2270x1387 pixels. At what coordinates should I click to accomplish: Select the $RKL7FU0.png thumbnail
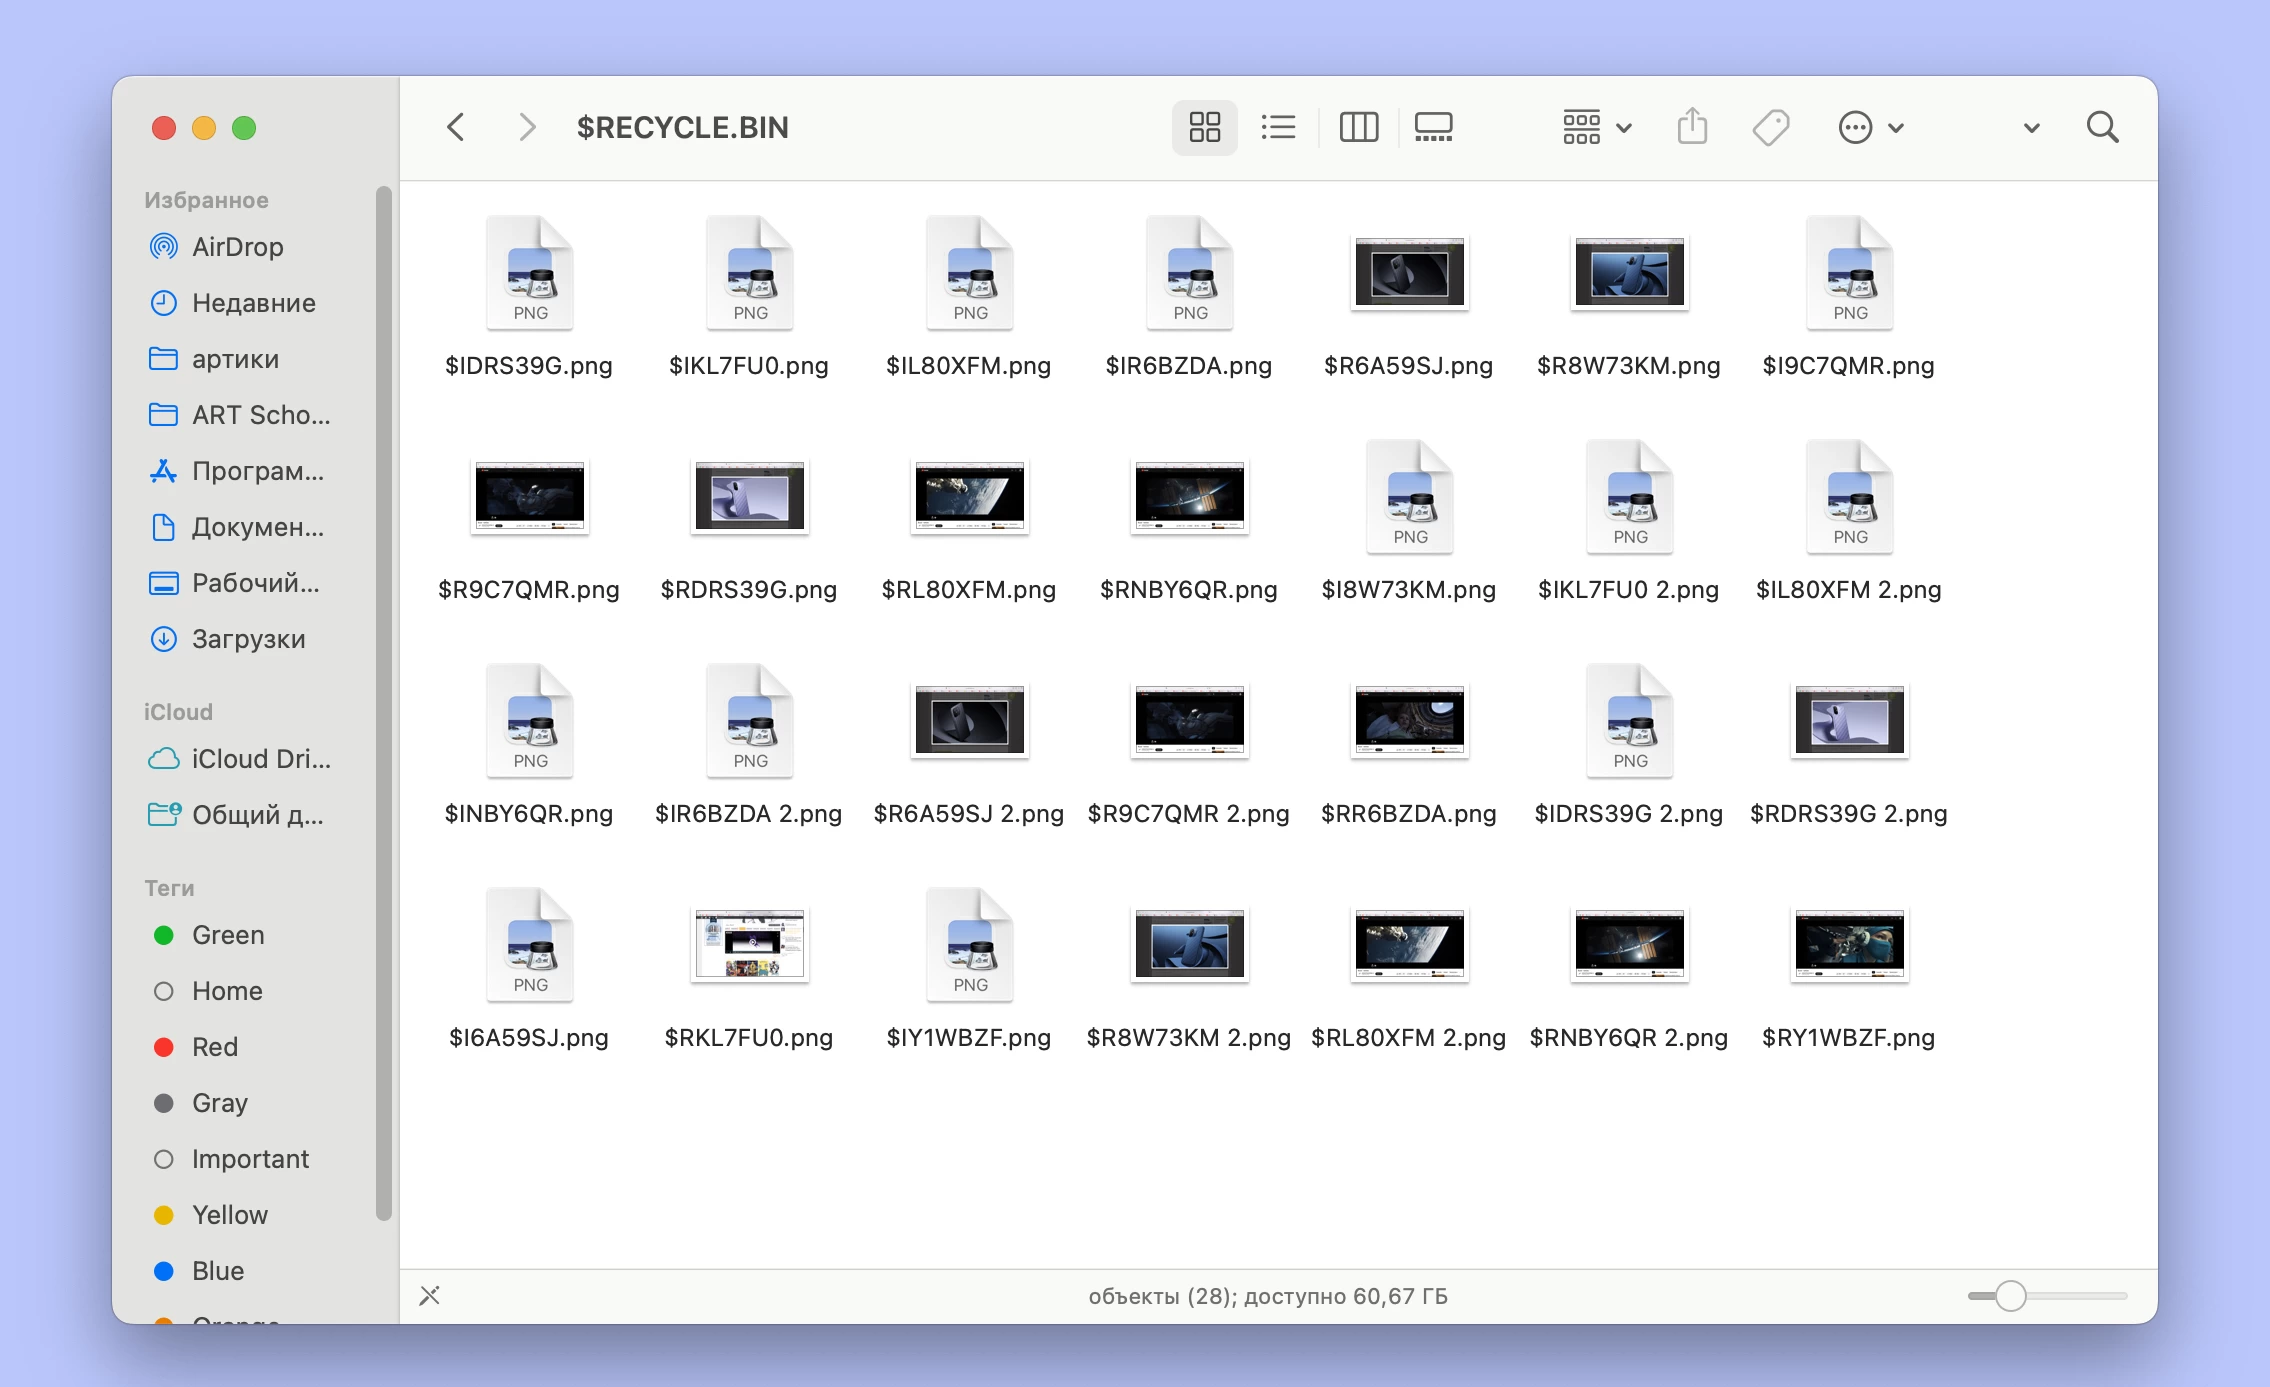[x=749, y=945]
